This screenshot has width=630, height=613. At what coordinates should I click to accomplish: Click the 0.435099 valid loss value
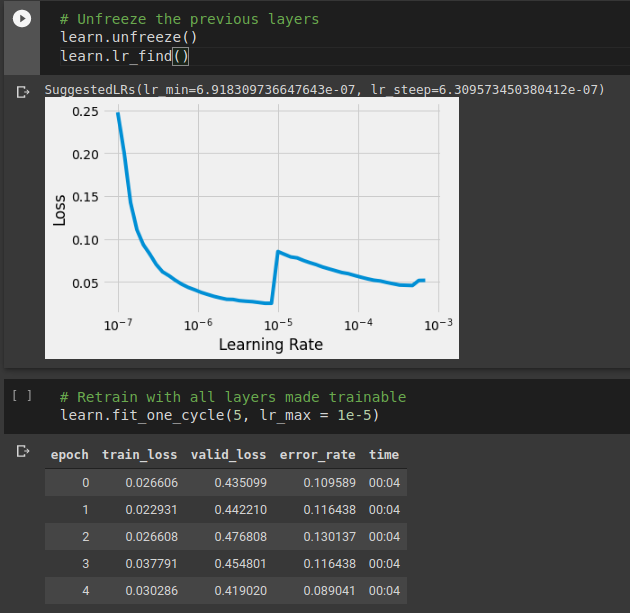240,482
